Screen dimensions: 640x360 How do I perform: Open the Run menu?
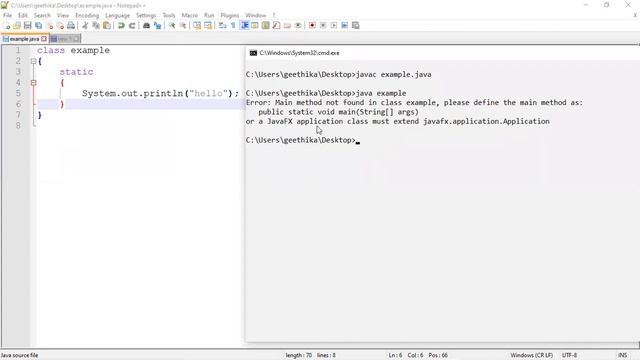[x=209, y=16]
